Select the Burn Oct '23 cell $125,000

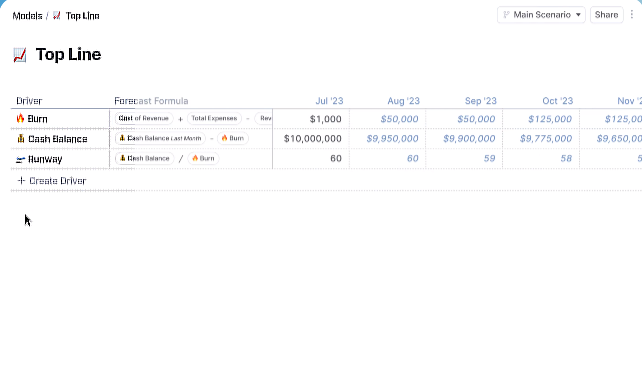point(541,119)
